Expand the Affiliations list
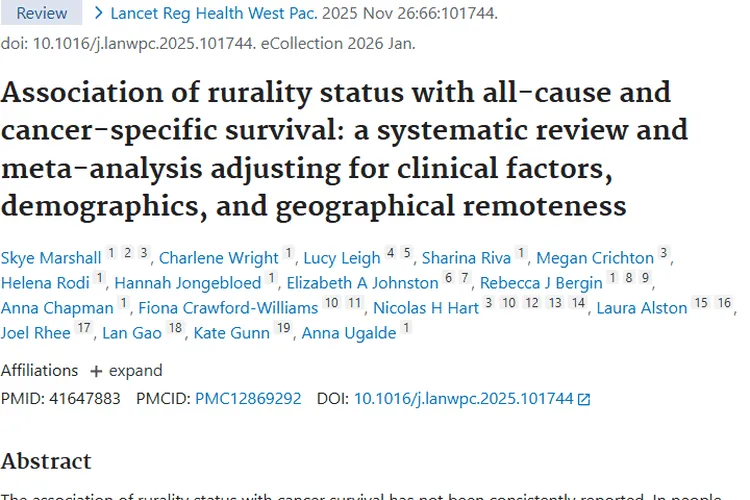750x500 pixels. (126, 370)
